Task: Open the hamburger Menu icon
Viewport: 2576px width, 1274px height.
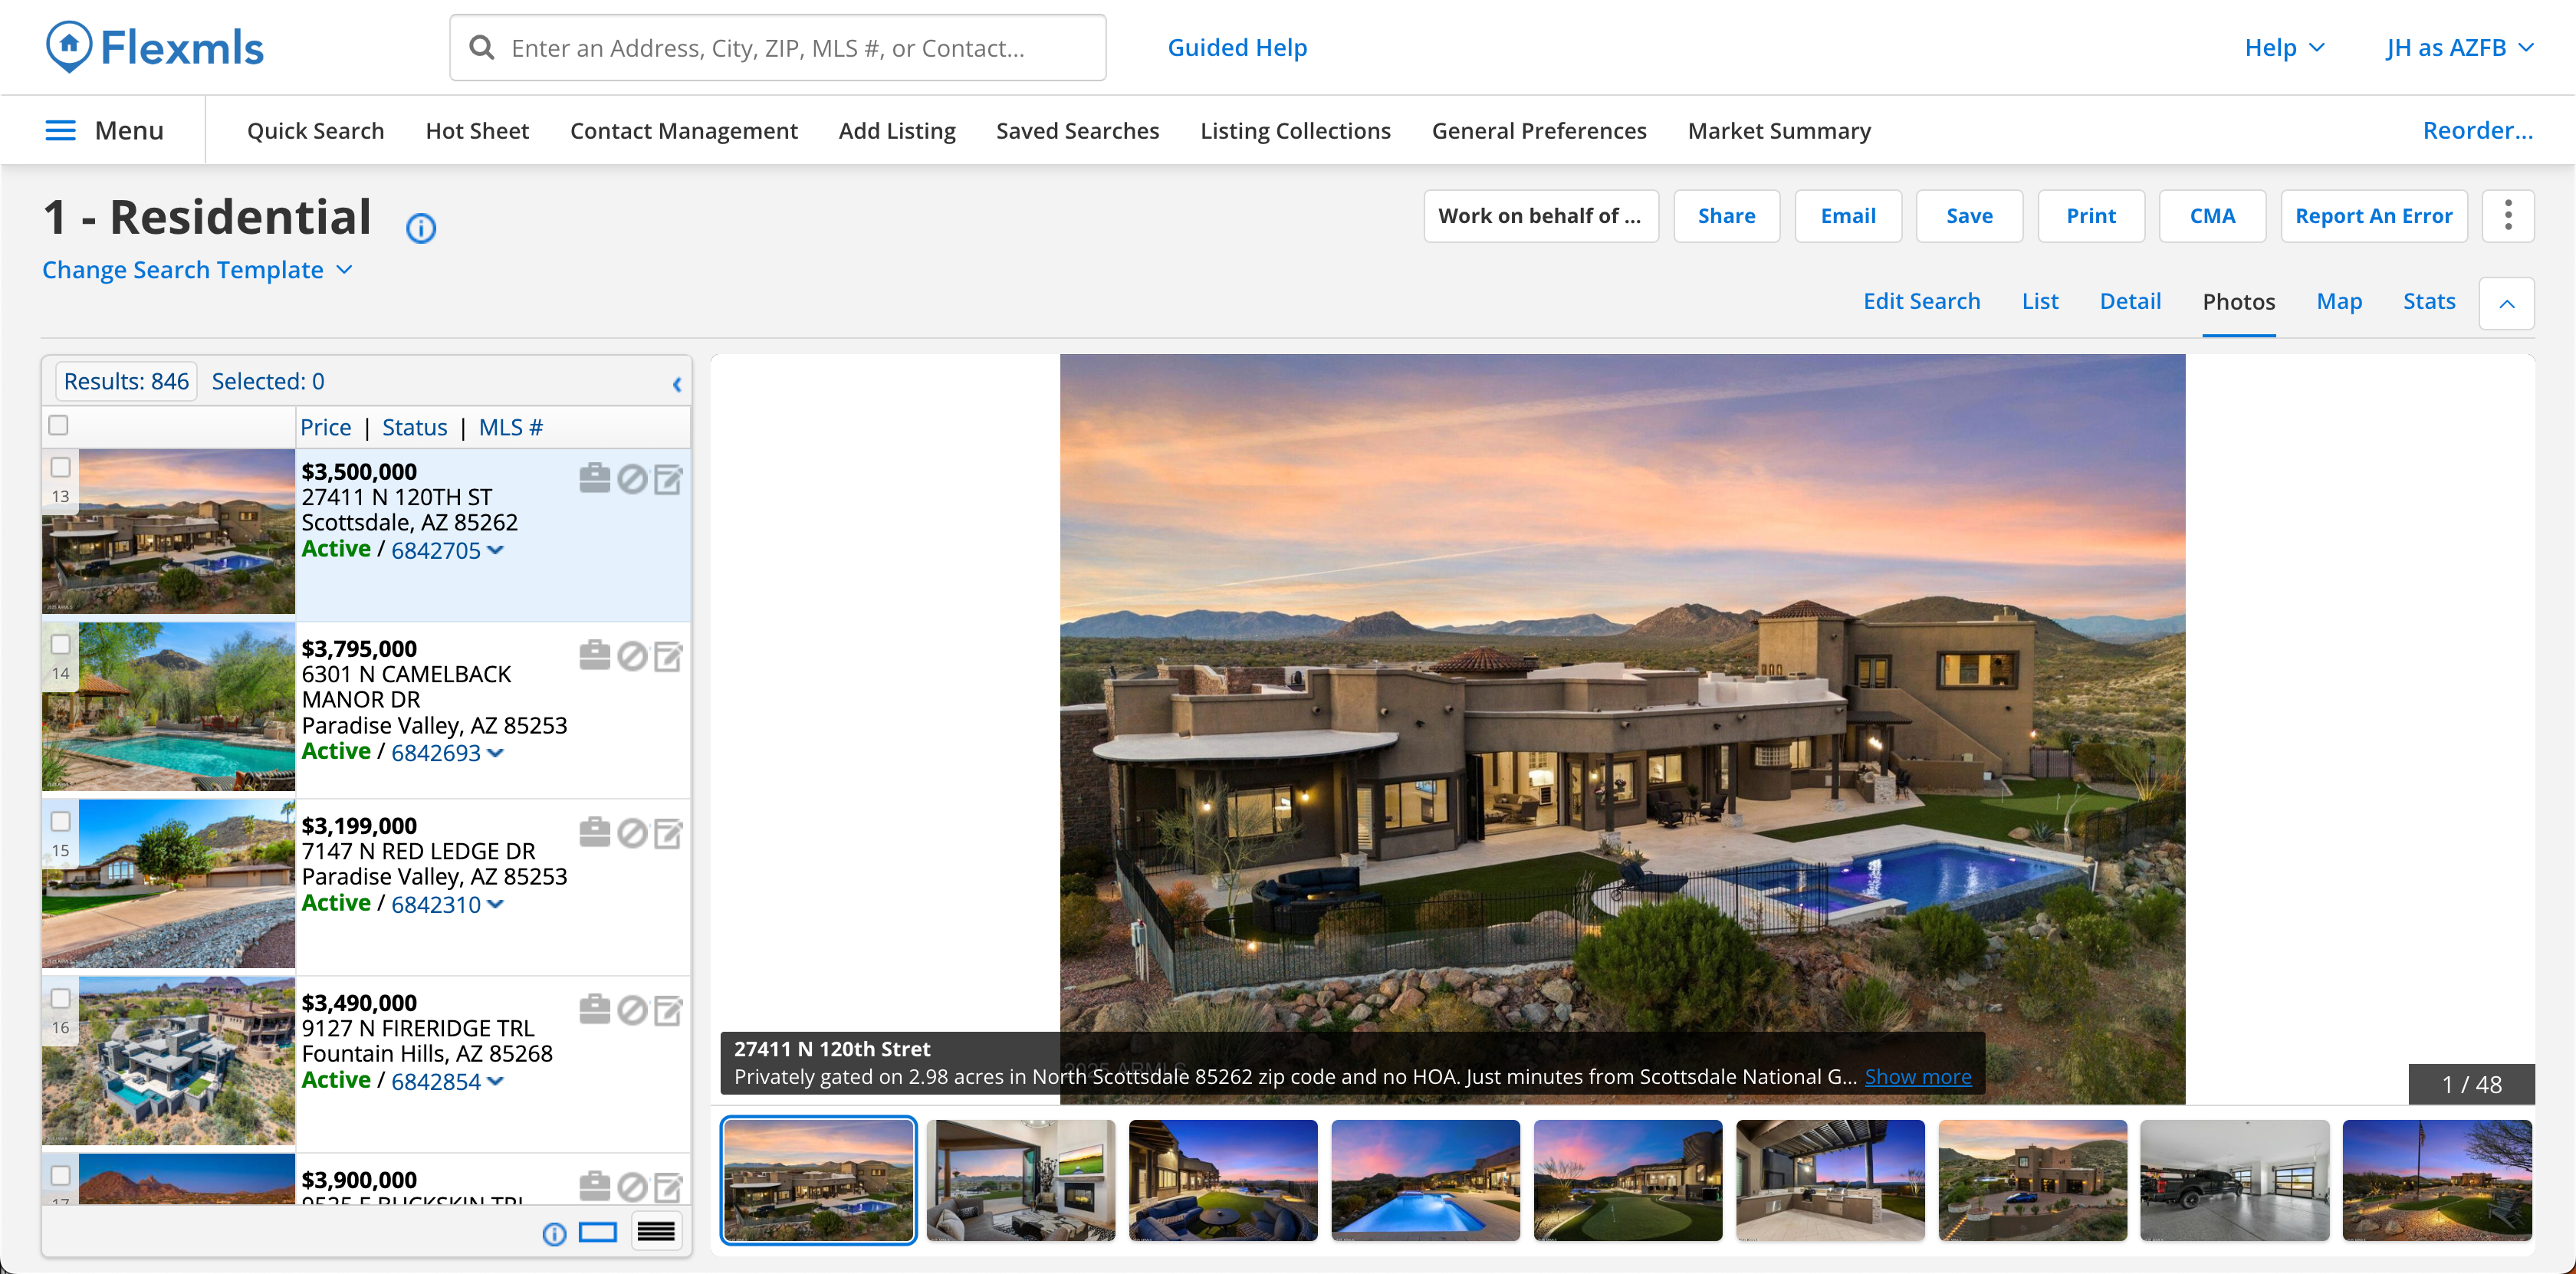Action: (60, 130)
